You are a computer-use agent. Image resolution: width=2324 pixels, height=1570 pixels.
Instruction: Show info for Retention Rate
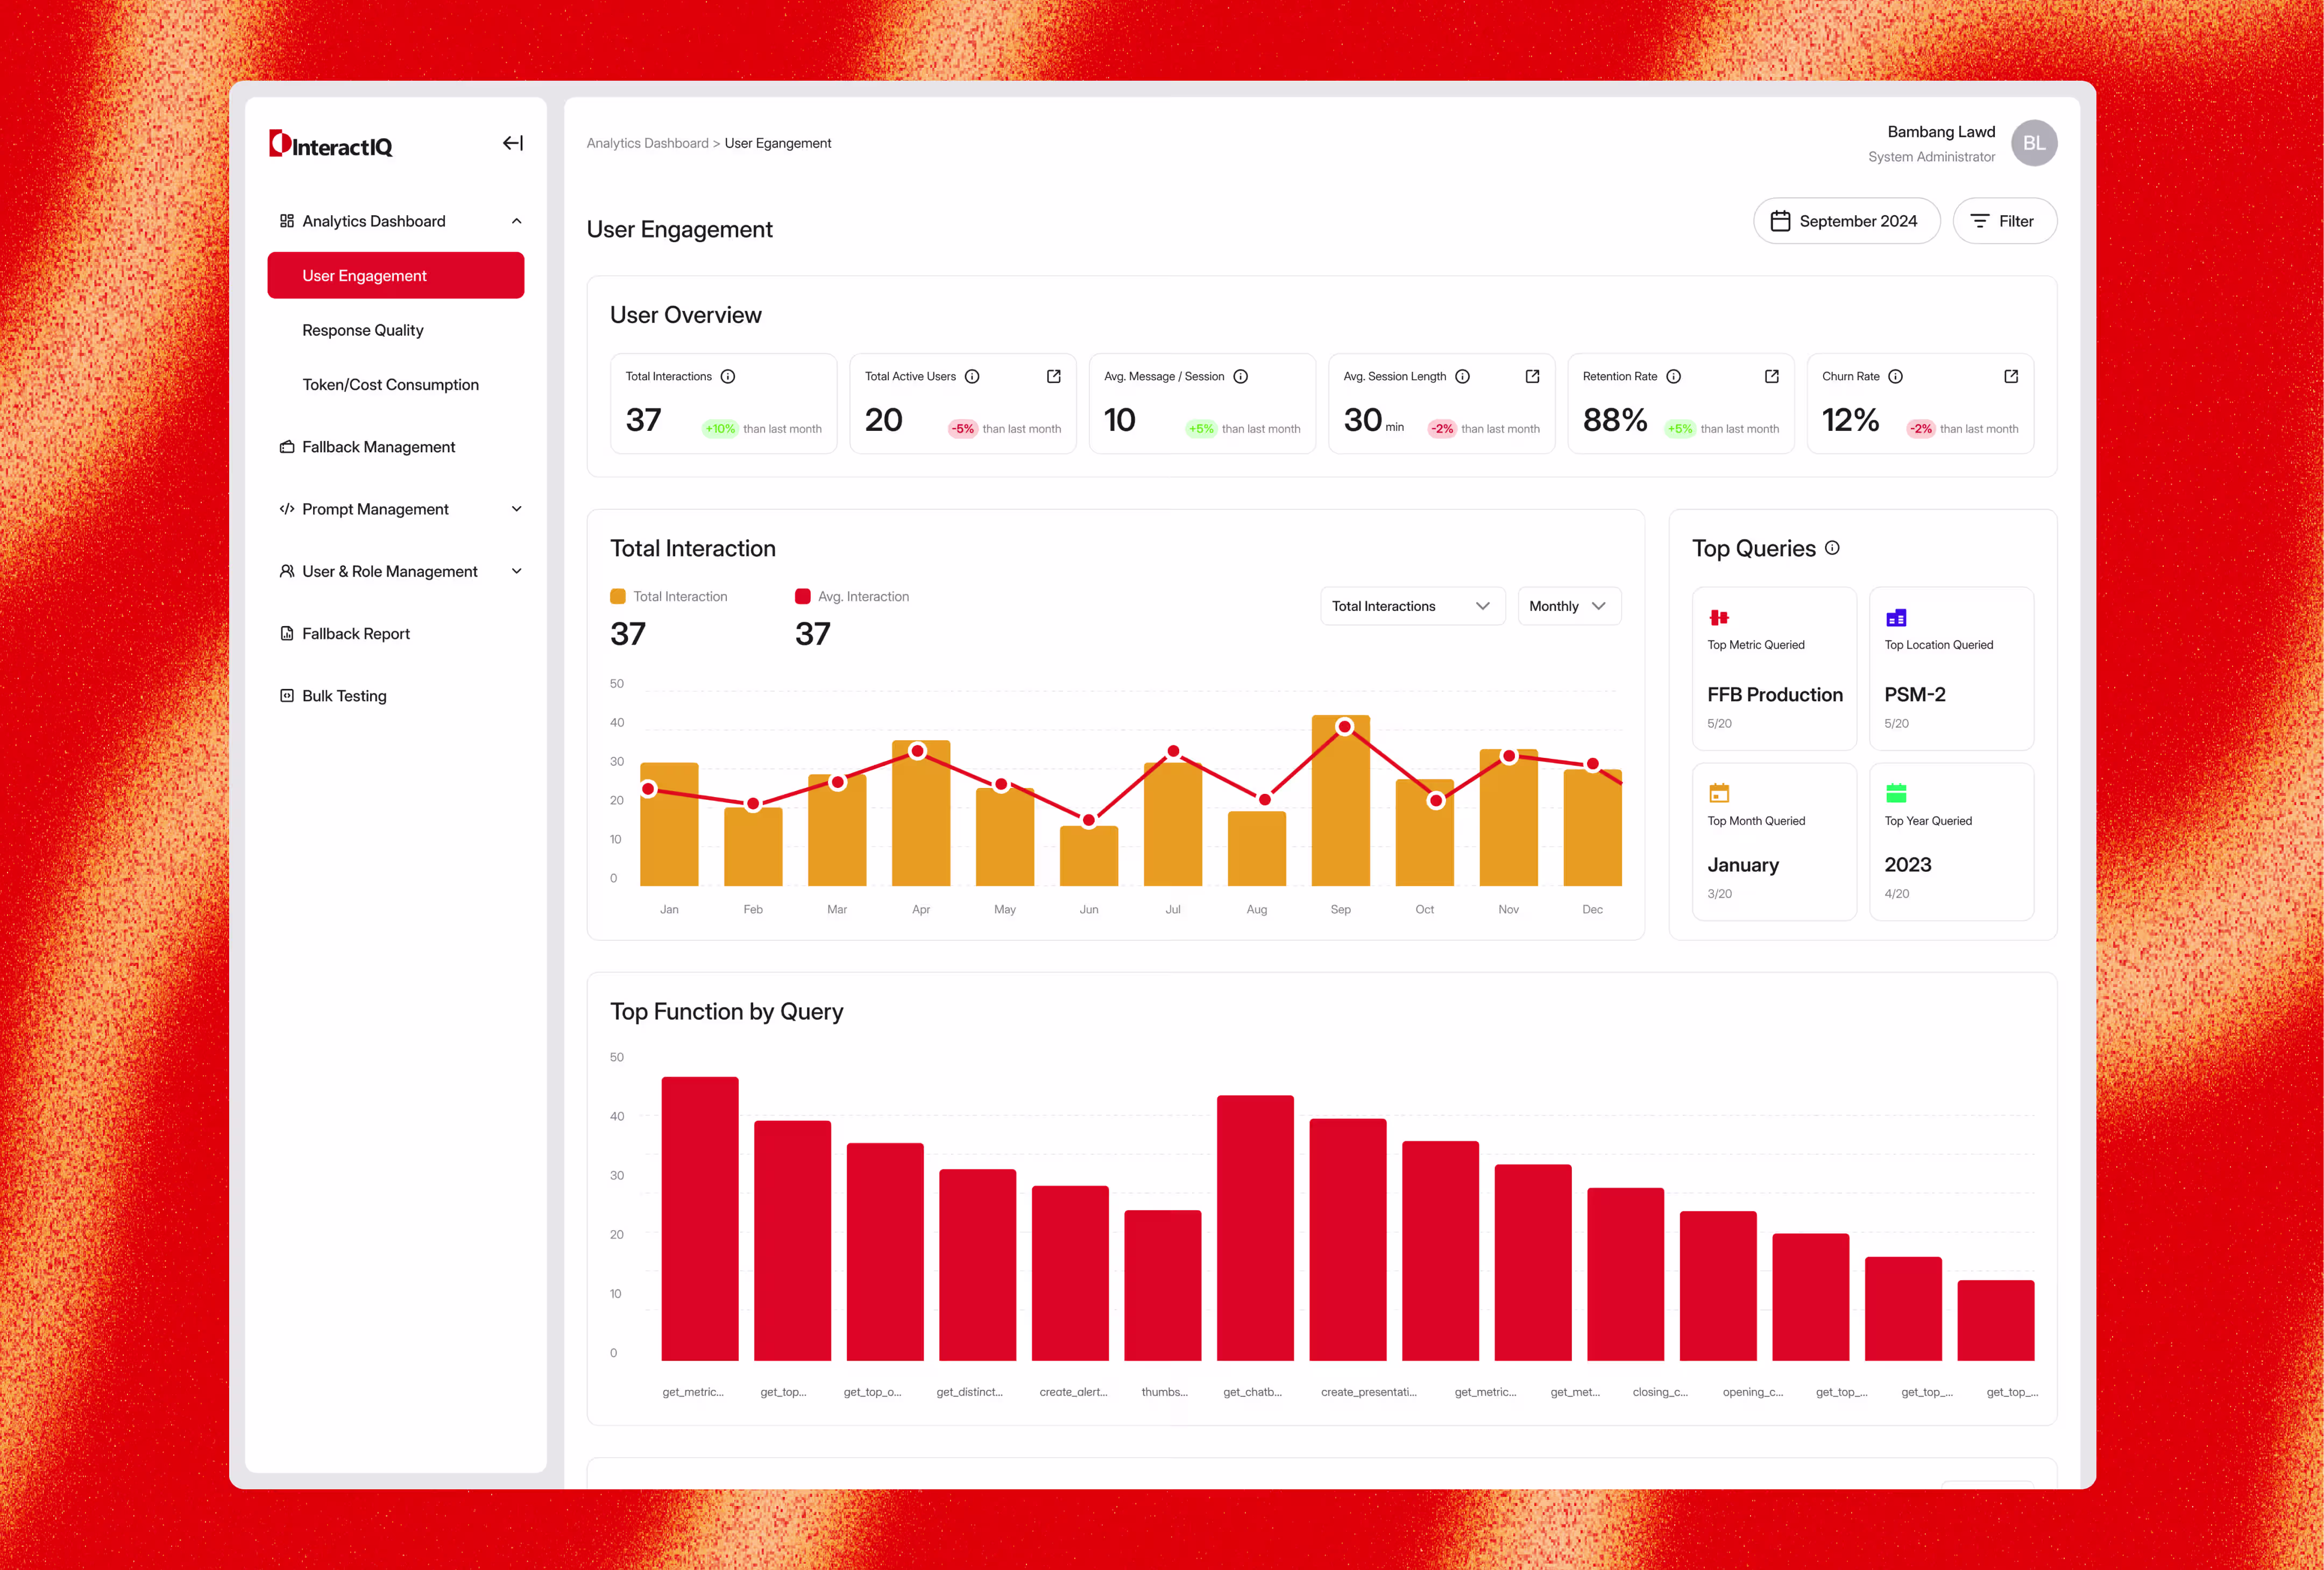[1673, 376]
